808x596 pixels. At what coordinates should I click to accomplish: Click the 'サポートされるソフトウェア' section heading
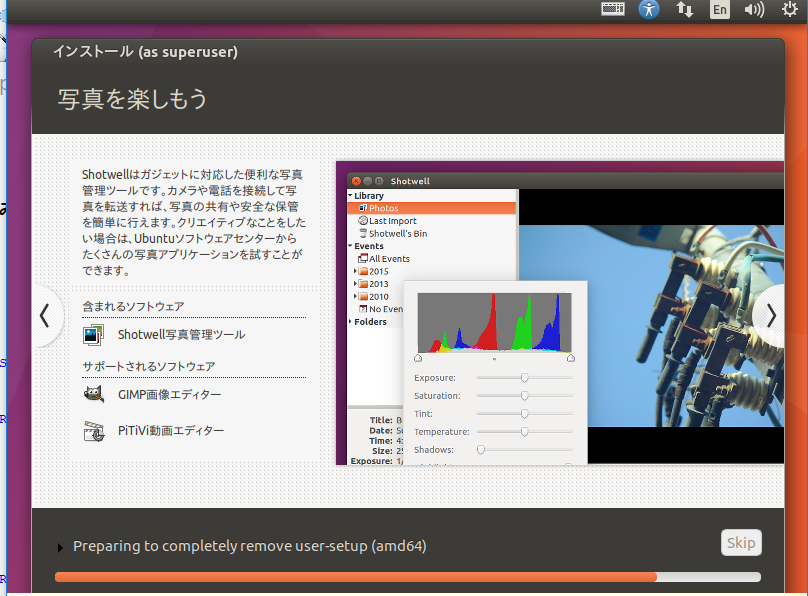[149, 366]
